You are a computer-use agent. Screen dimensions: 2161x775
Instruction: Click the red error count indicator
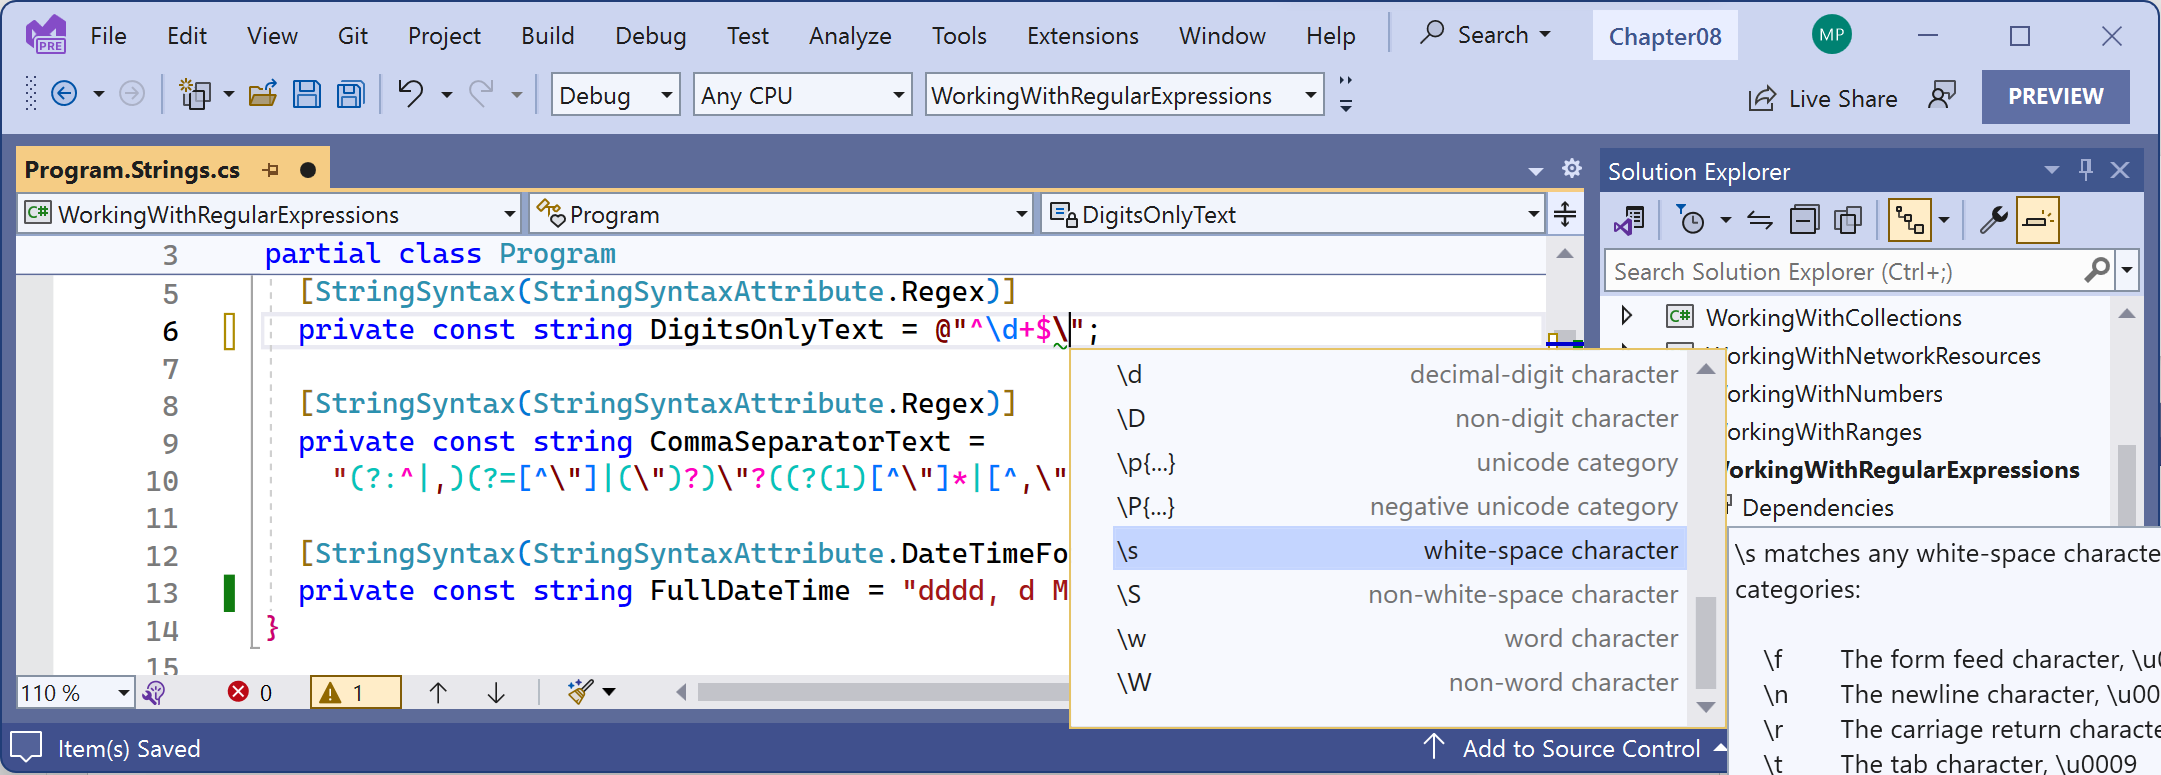pyautogui.click(x=250, y=692)
